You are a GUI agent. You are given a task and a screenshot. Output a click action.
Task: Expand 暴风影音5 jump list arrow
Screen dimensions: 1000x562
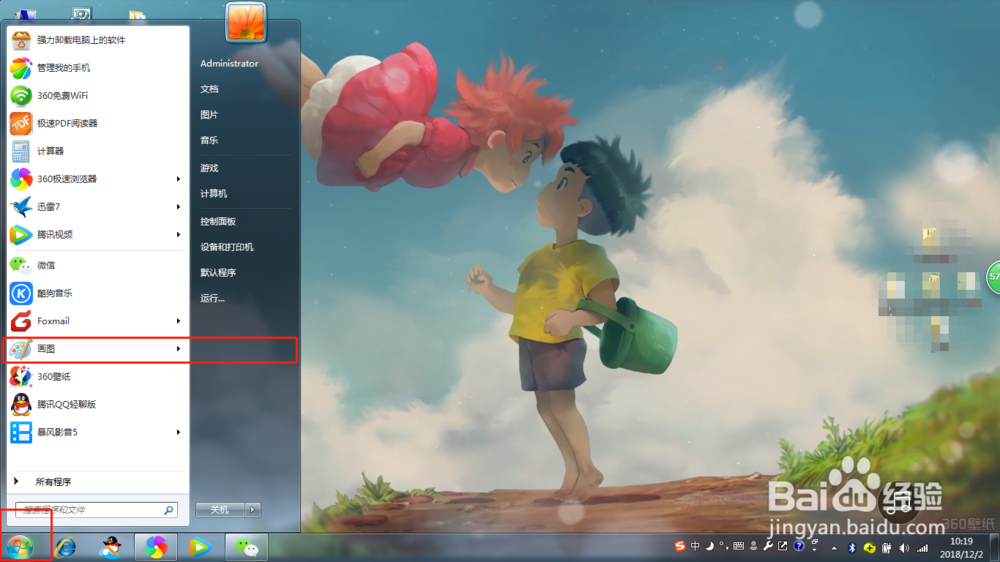pos(179,433)
